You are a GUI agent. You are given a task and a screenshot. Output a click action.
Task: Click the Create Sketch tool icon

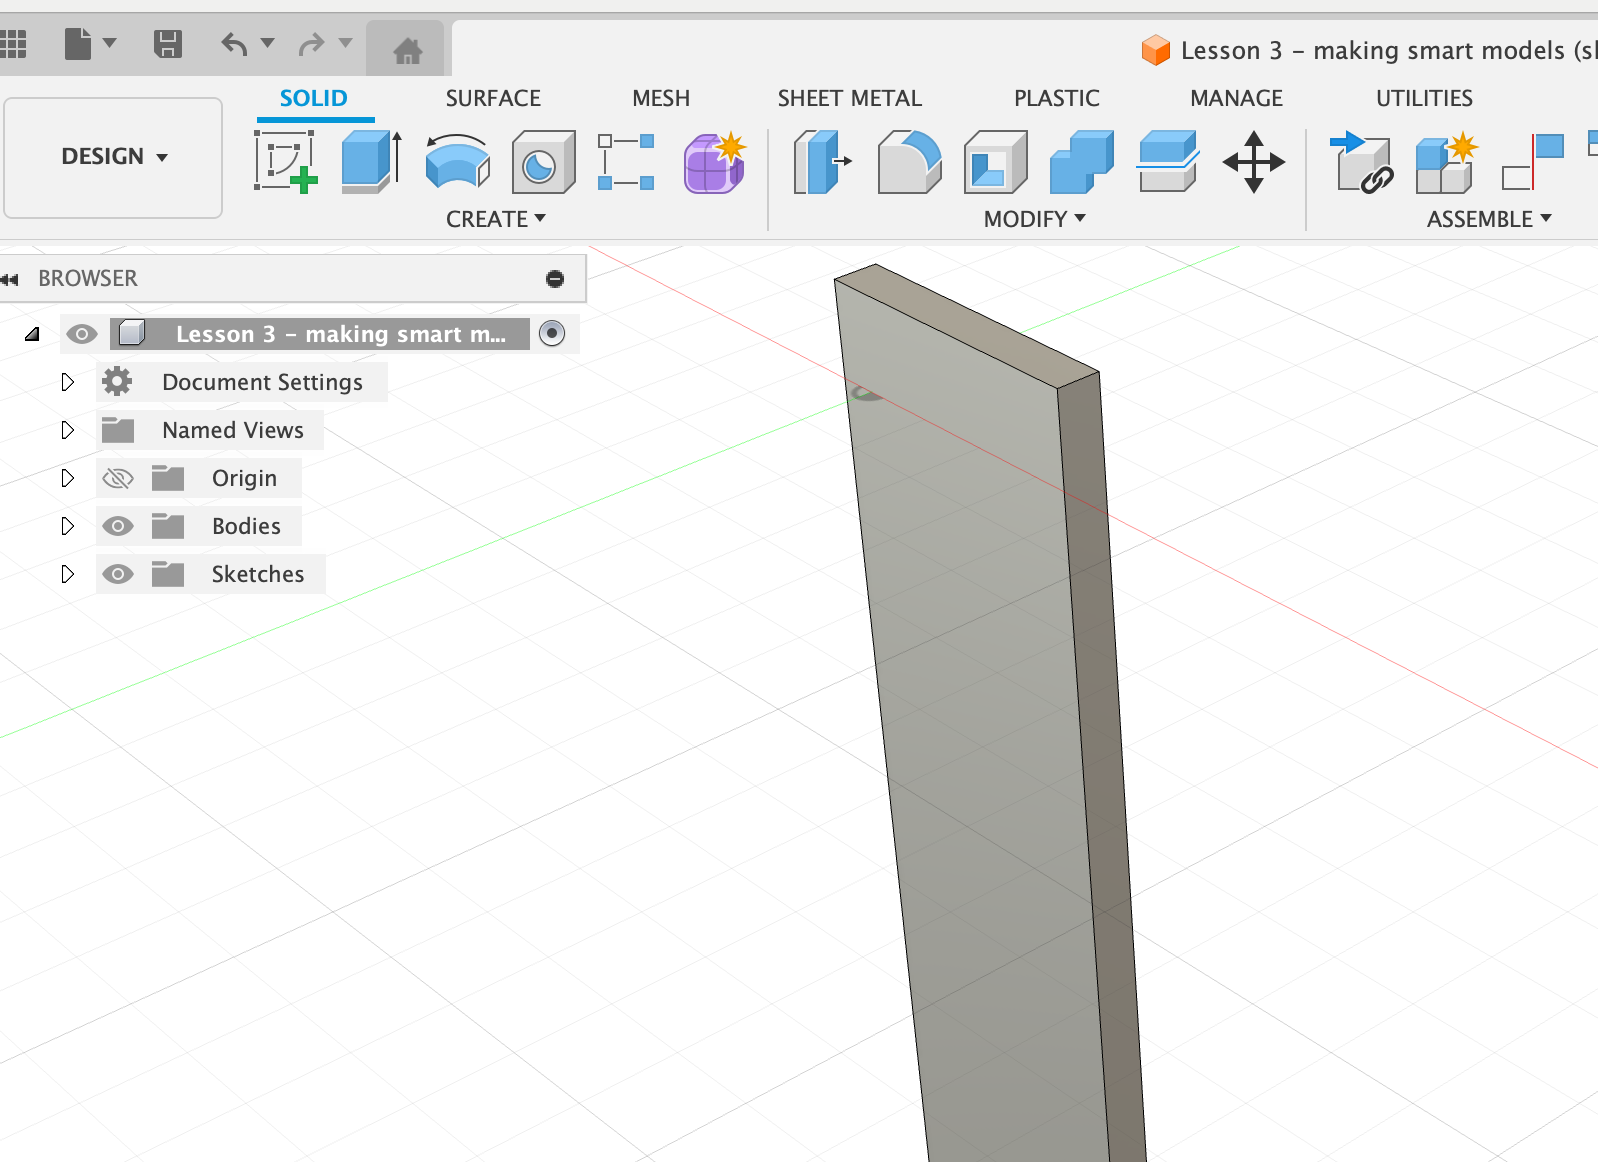coord(285,161)
